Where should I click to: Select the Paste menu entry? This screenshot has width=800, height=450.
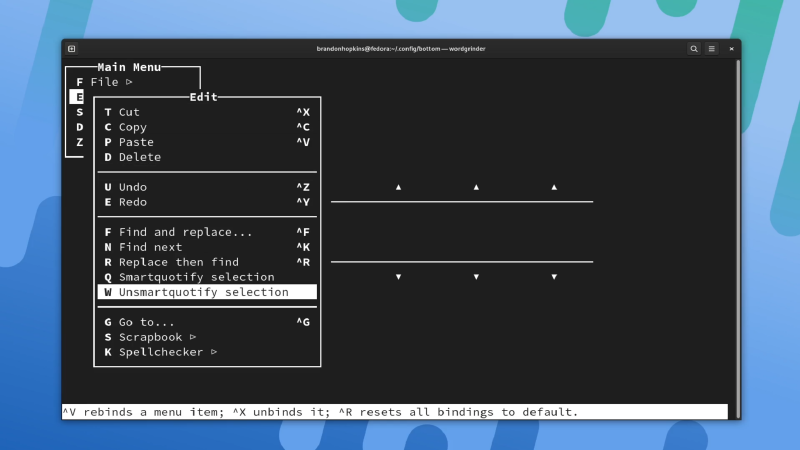tap(136, 142)
